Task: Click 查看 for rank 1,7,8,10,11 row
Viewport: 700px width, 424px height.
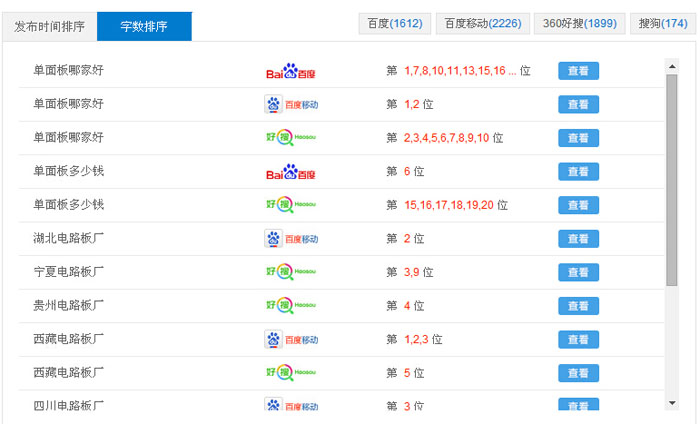Action: tap(578, 71)
